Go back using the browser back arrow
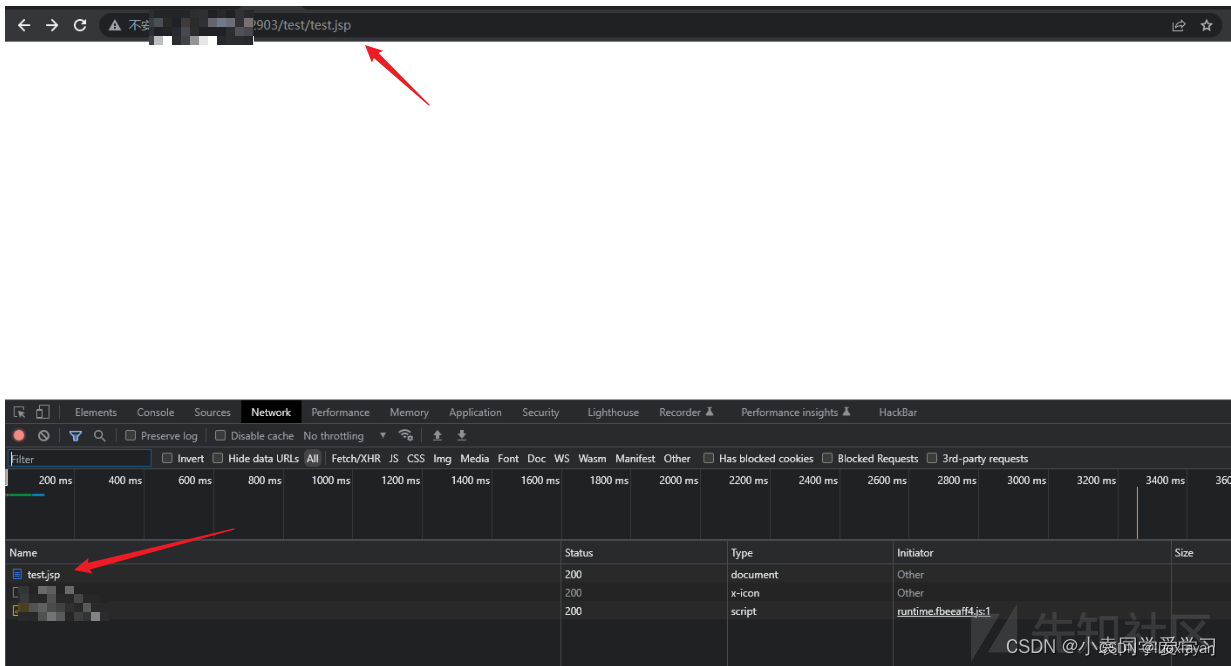Image resolution: width=1231 pixels, height=666 pixels. [24, 25]
